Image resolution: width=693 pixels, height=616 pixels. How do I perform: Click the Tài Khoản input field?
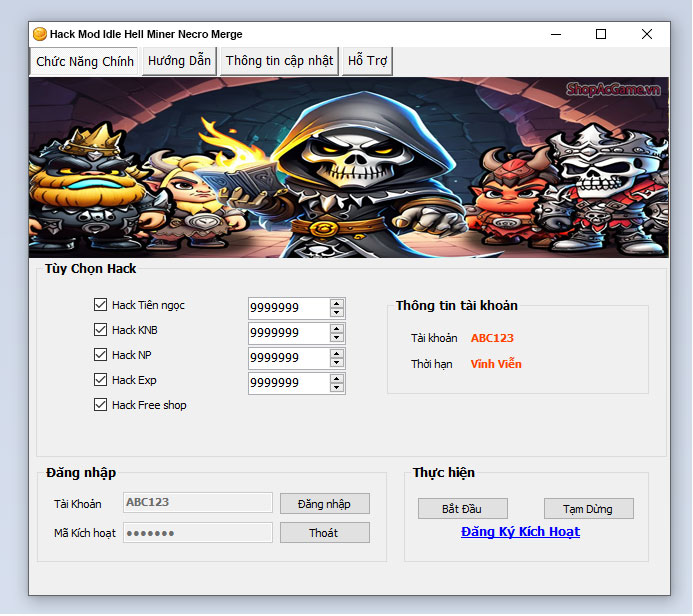tap(198, 503)
